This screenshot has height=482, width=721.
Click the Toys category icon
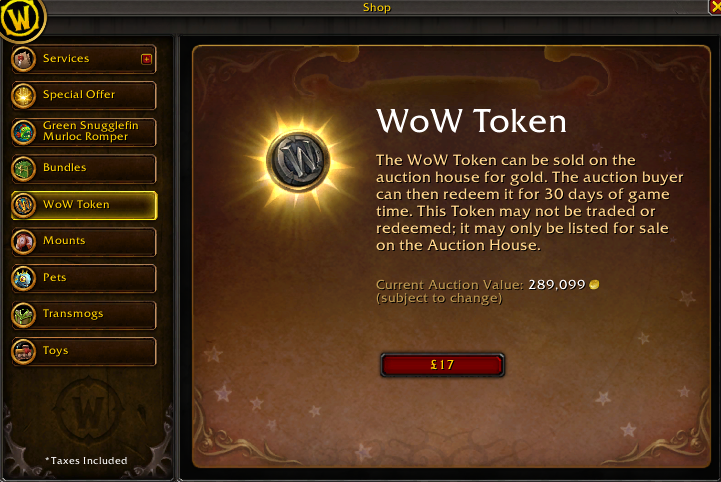pyautogui.click(x=23, y=351)
